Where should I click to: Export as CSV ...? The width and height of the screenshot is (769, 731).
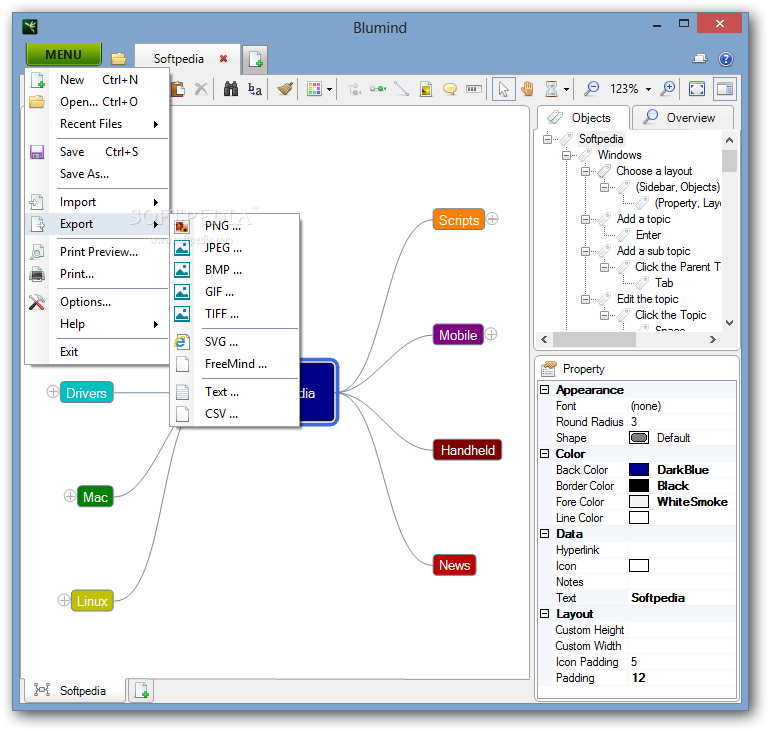pos(235,414)
